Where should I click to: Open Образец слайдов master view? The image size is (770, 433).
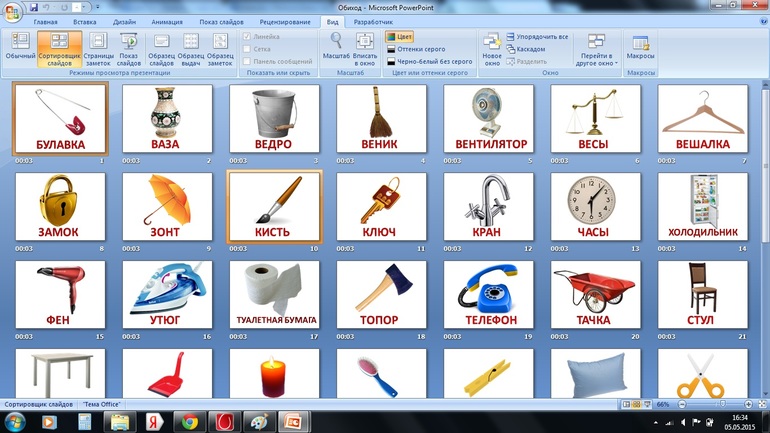point(161,48)
